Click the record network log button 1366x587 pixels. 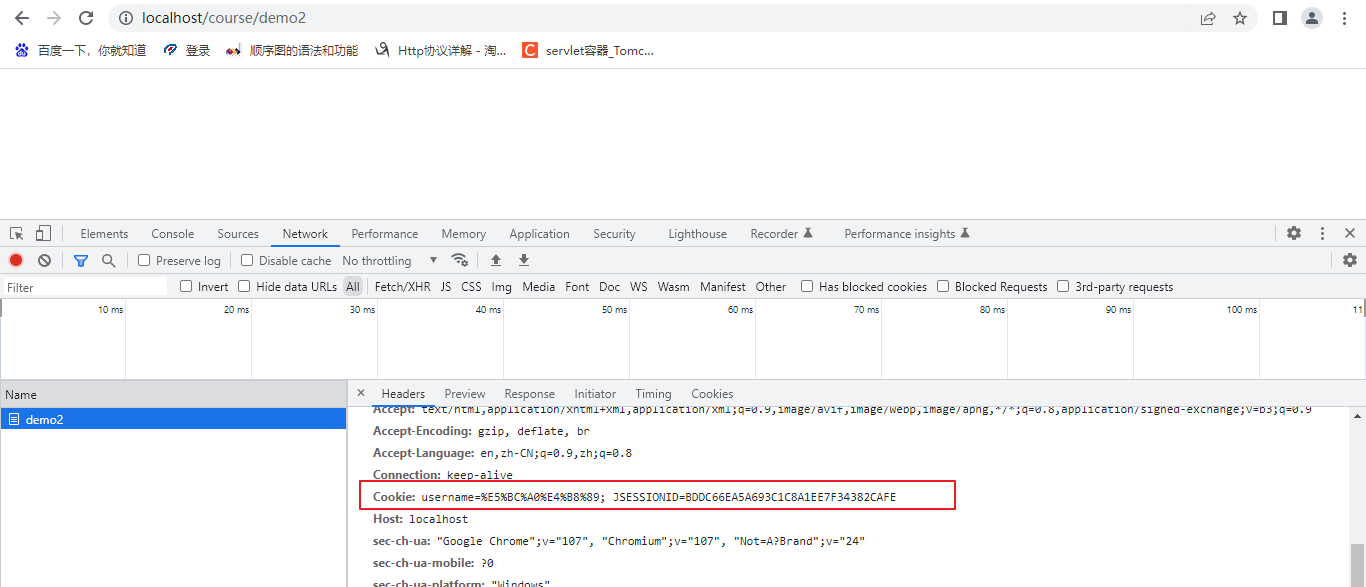tap(16, 260)
